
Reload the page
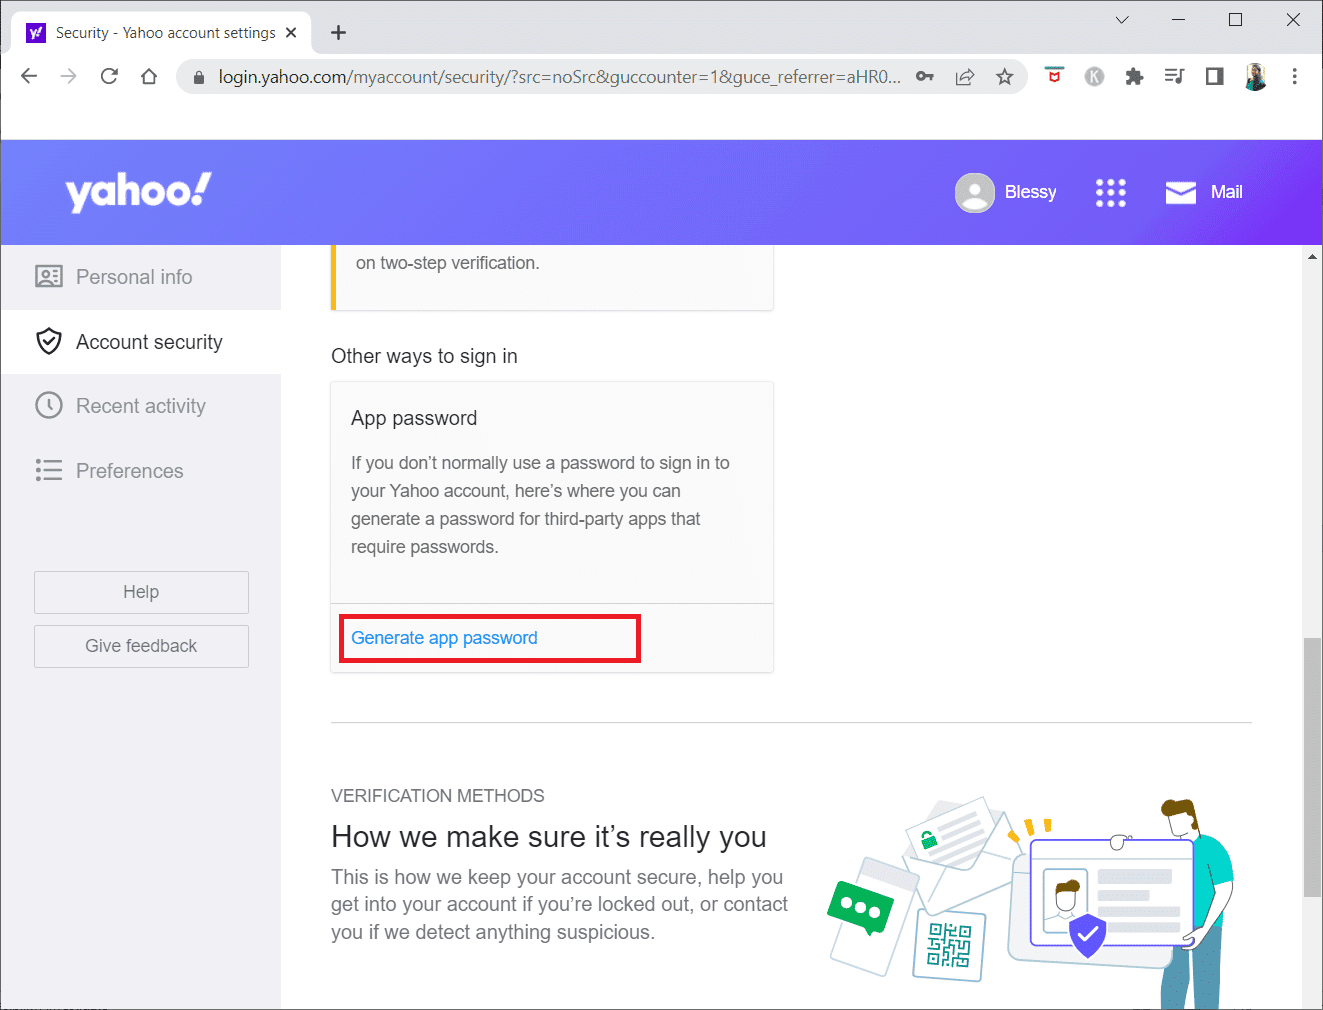pos(109,77)
